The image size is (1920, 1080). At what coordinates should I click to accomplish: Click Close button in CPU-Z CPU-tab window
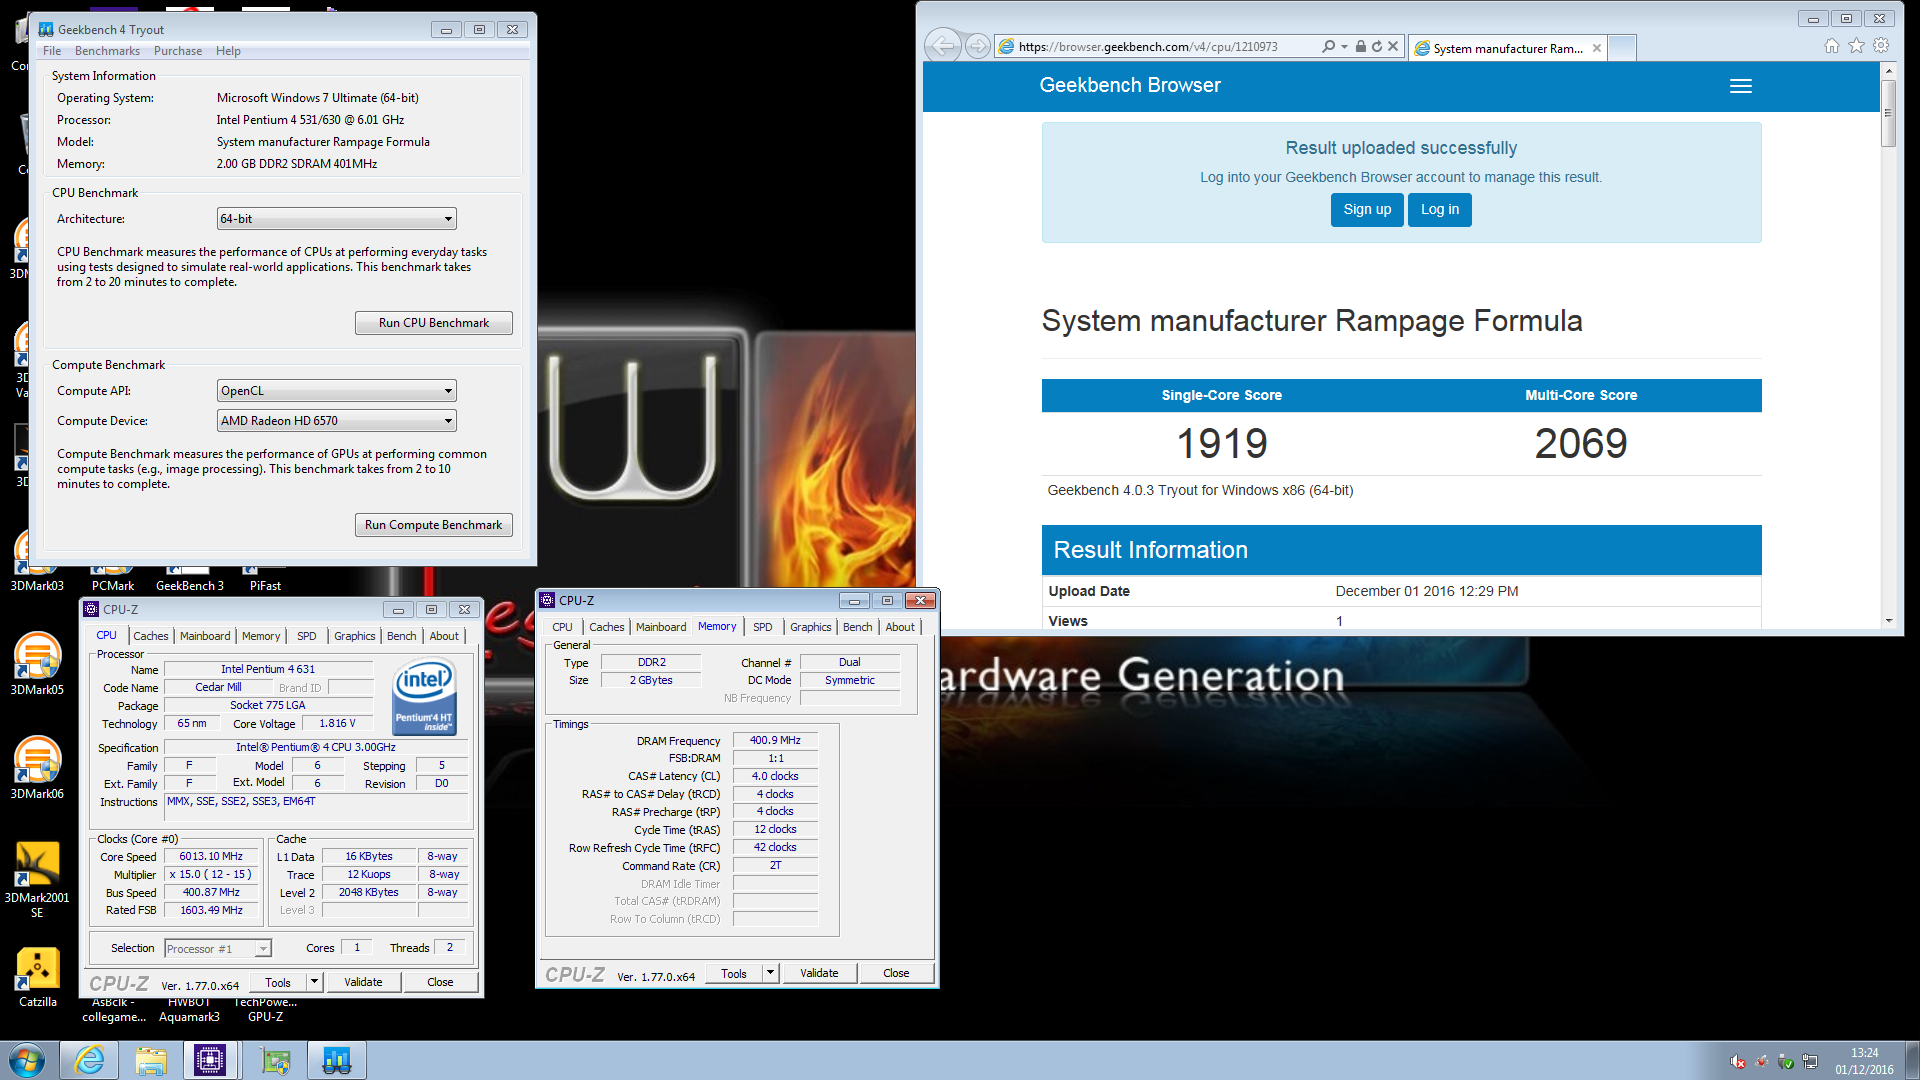pyautogui.click(x=441, y=982)
